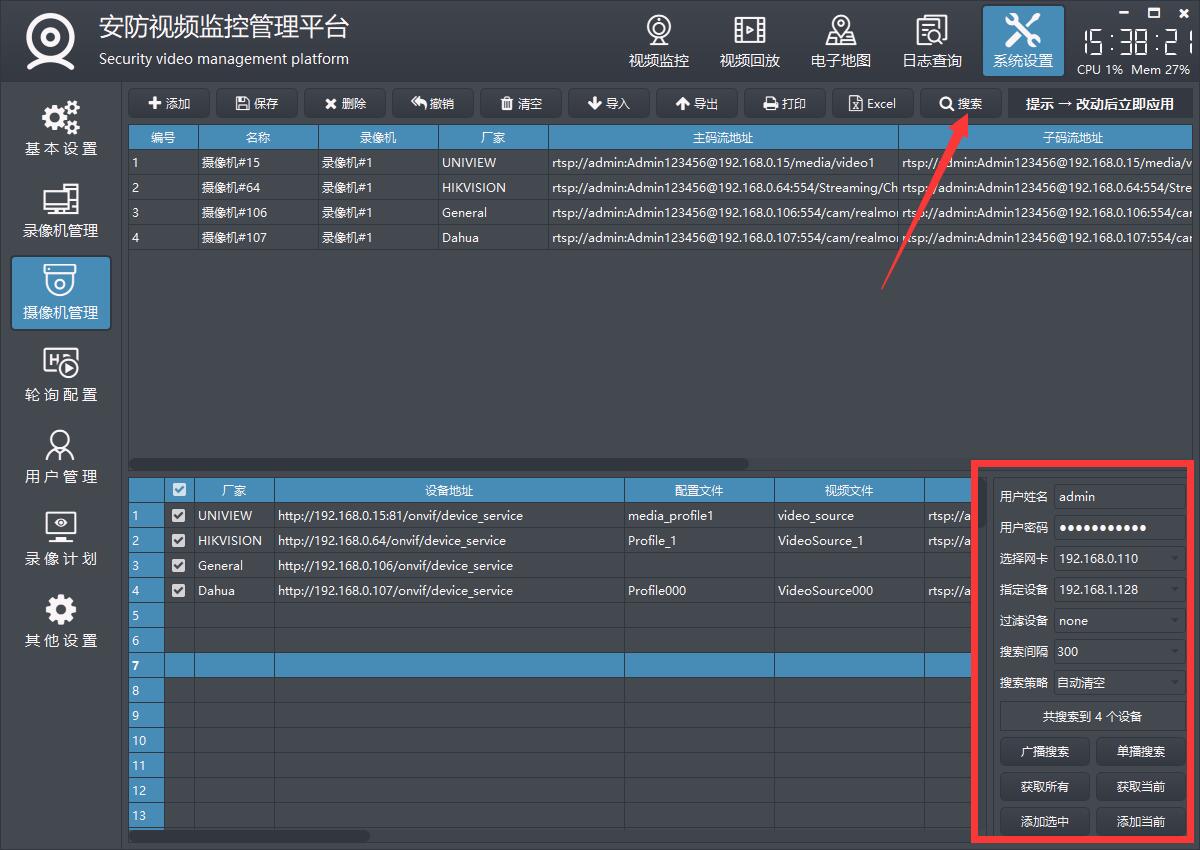Click the 用户姓名 username input field
This screenshot has height=850, width=1200.
click(1118, 497)
